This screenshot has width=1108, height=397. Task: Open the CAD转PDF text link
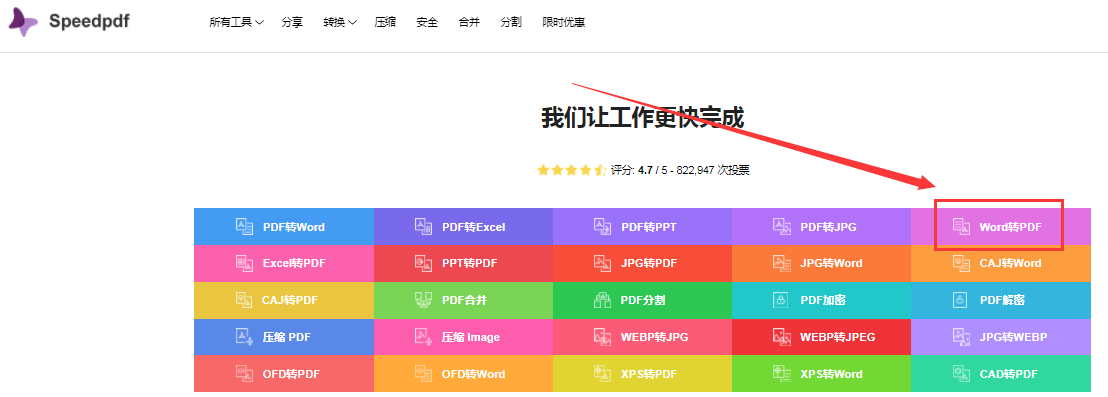coord(1008,374)
